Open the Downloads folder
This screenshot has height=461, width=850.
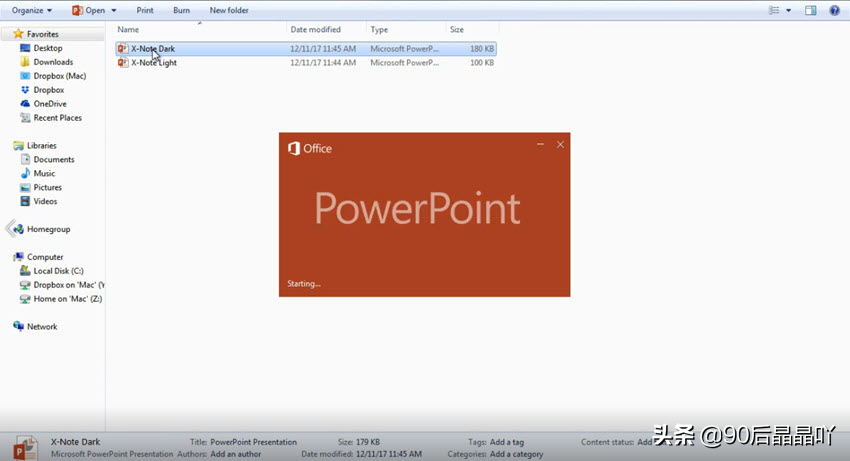tap(53, 62)
